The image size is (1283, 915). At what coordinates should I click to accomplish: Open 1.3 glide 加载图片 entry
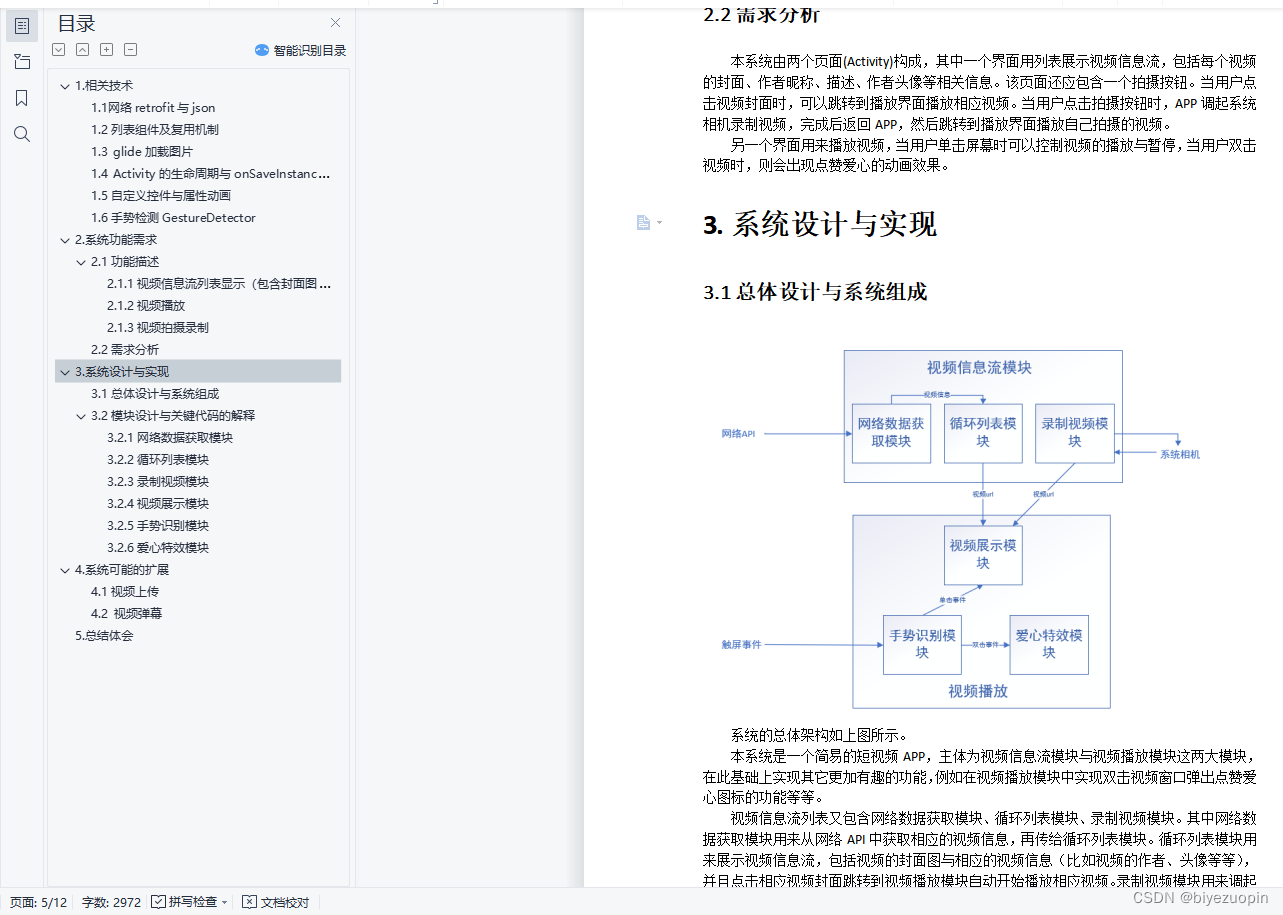point(142,152)
